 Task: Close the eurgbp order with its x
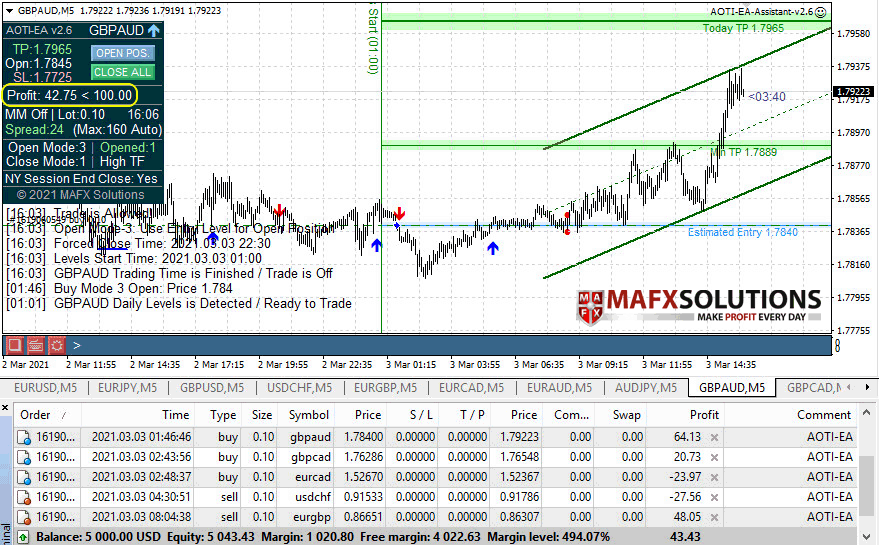click(x=714, y=518)
